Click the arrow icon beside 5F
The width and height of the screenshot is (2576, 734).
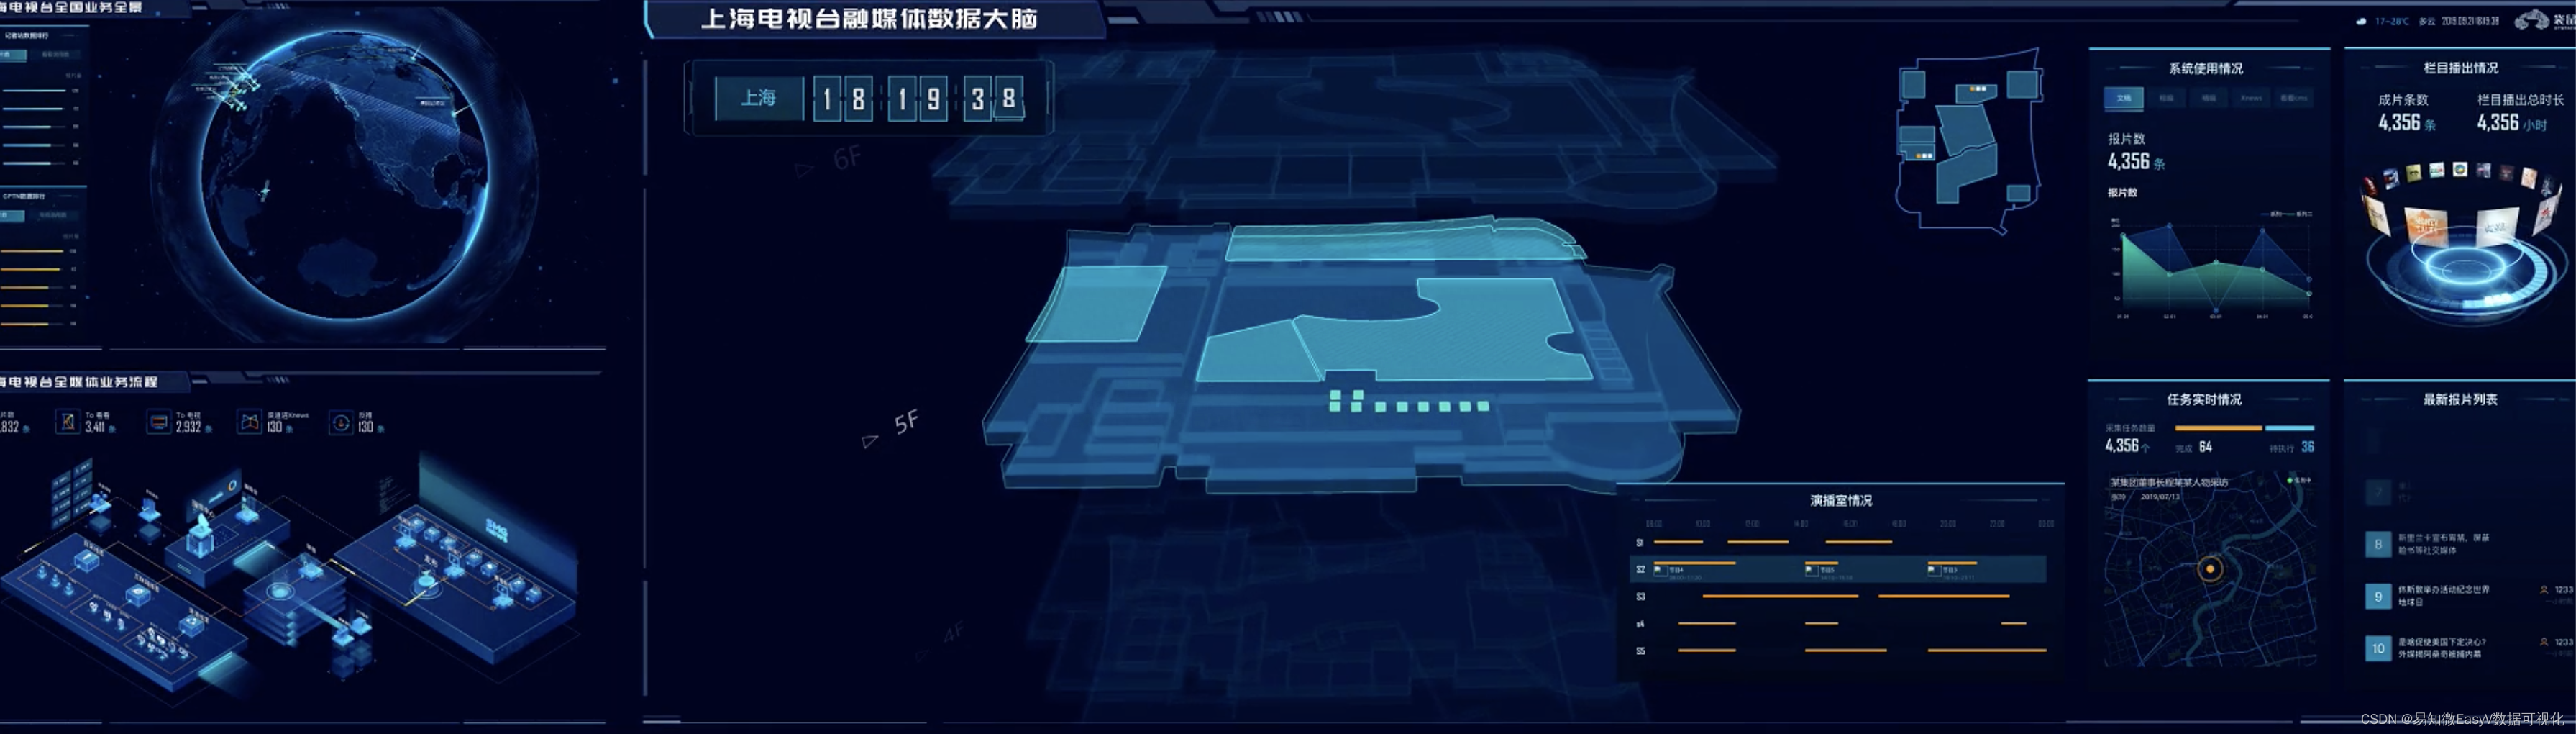(869, 440)
